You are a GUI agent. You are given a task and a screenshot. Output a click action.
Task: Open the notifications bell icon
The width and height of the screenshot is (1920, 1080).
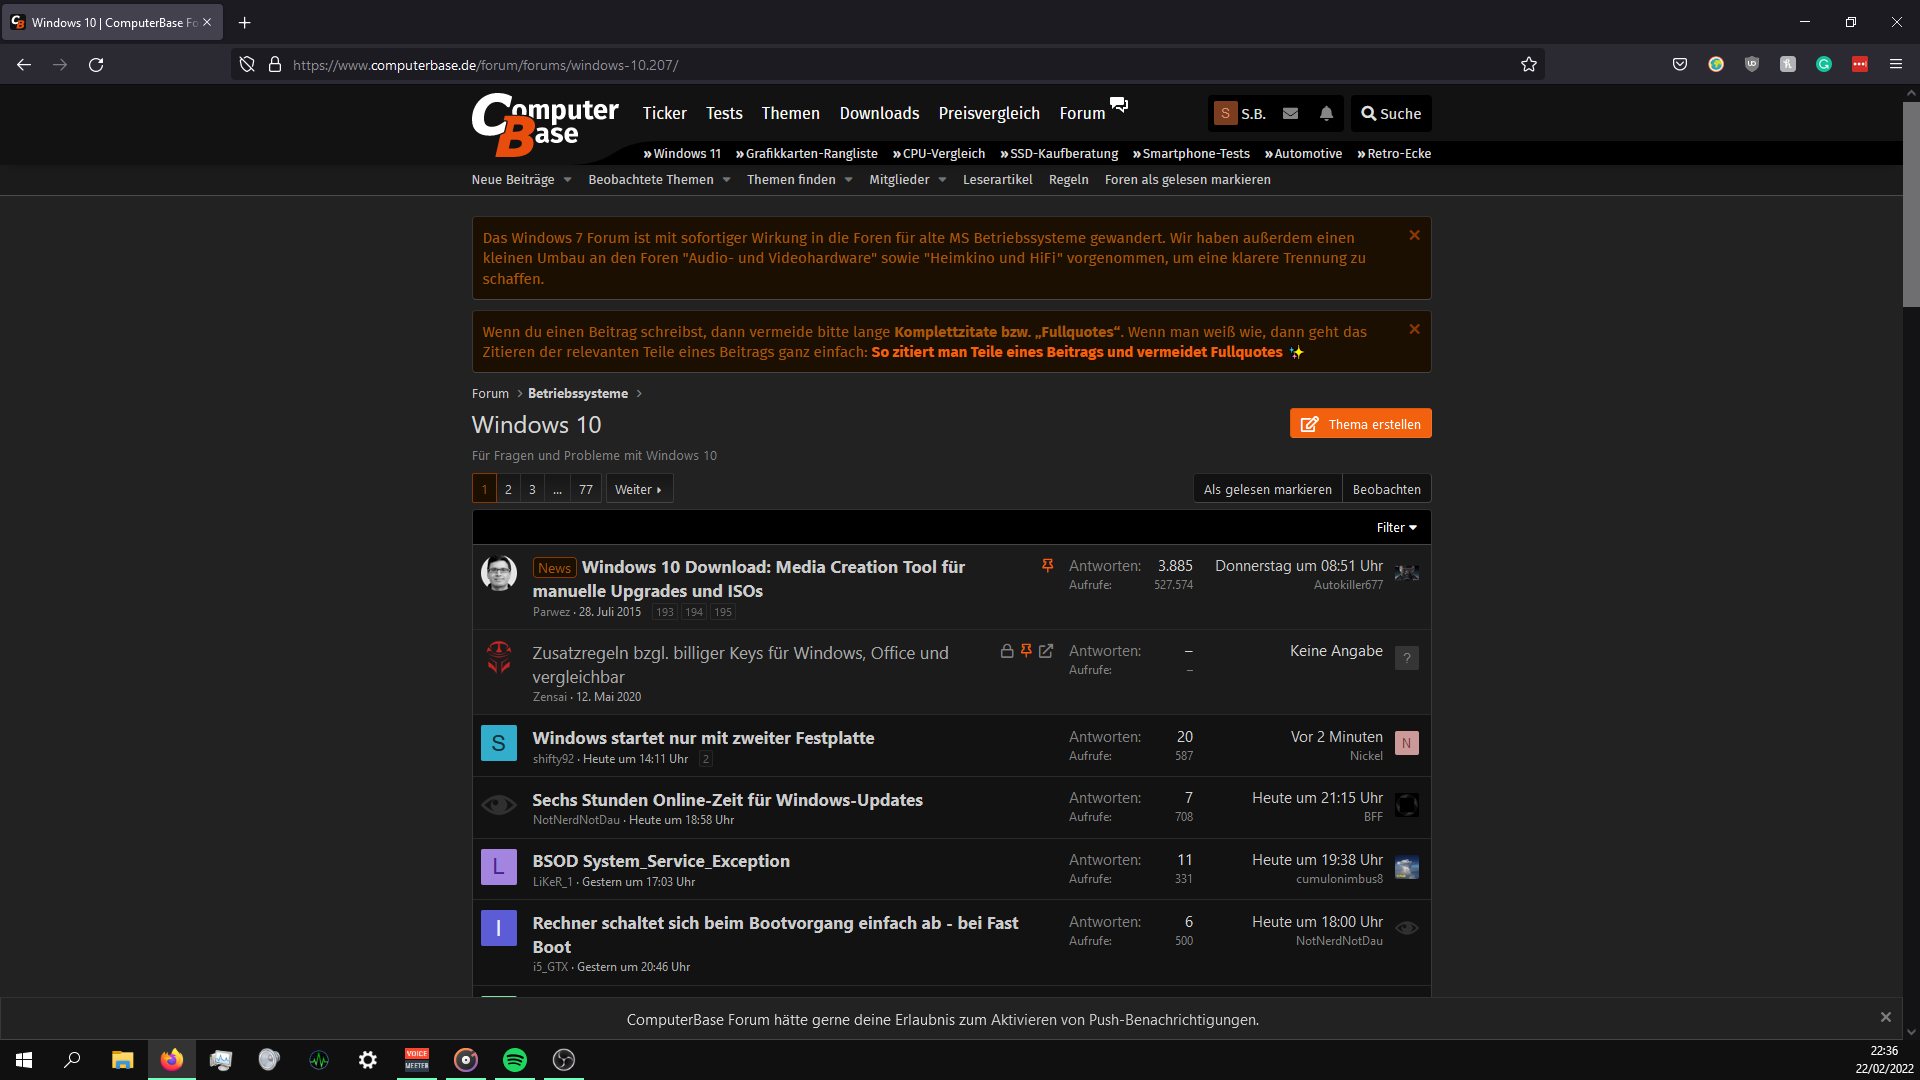pos(1326,113)
